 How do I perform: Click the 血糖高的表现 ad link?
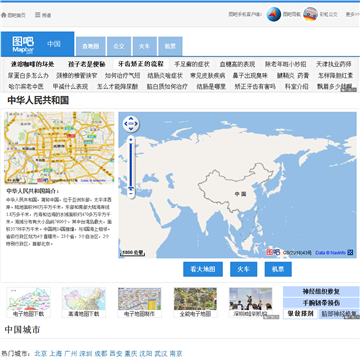237,64
